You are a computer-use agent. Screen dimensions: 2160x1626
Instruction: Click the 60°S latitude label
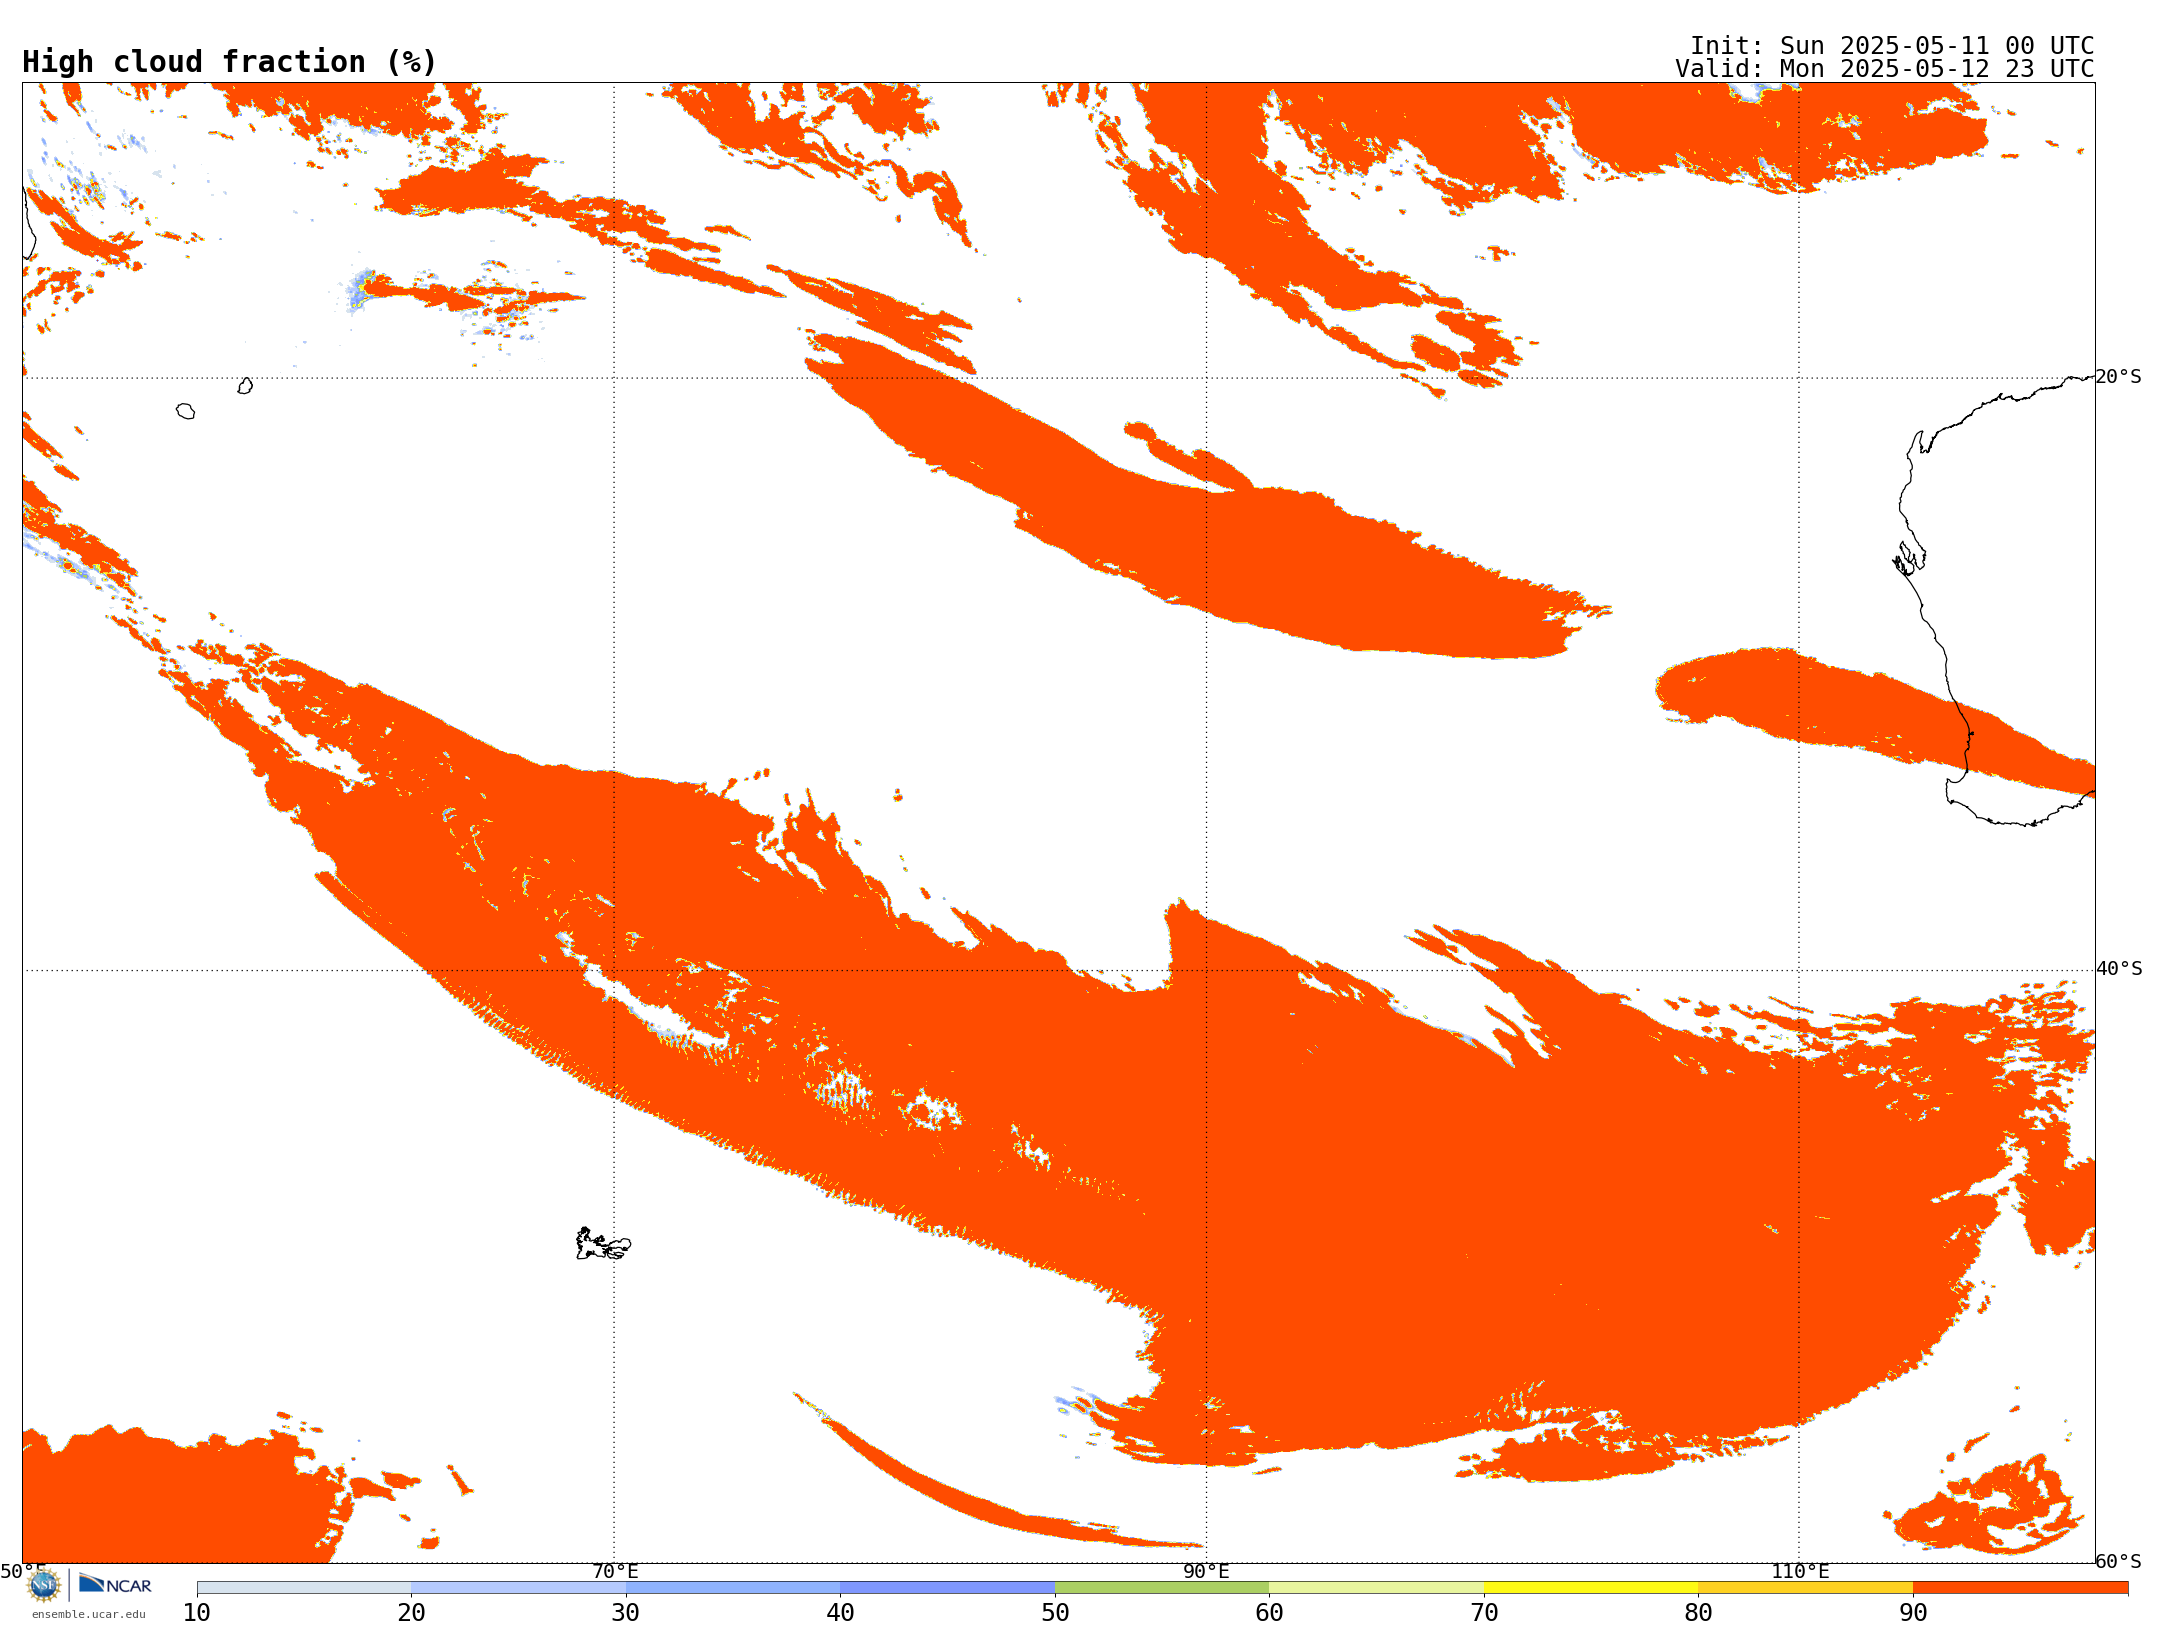point(2119,1561)
